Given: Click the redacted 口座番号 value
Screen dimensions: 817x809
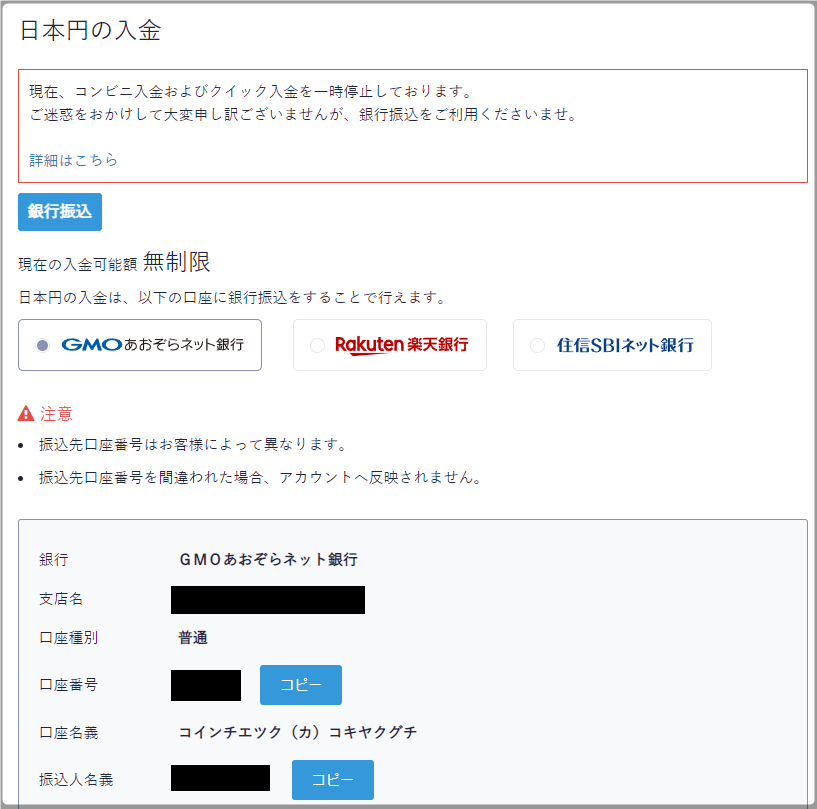Looking at the screenshot, I should [x=206, y=685].
